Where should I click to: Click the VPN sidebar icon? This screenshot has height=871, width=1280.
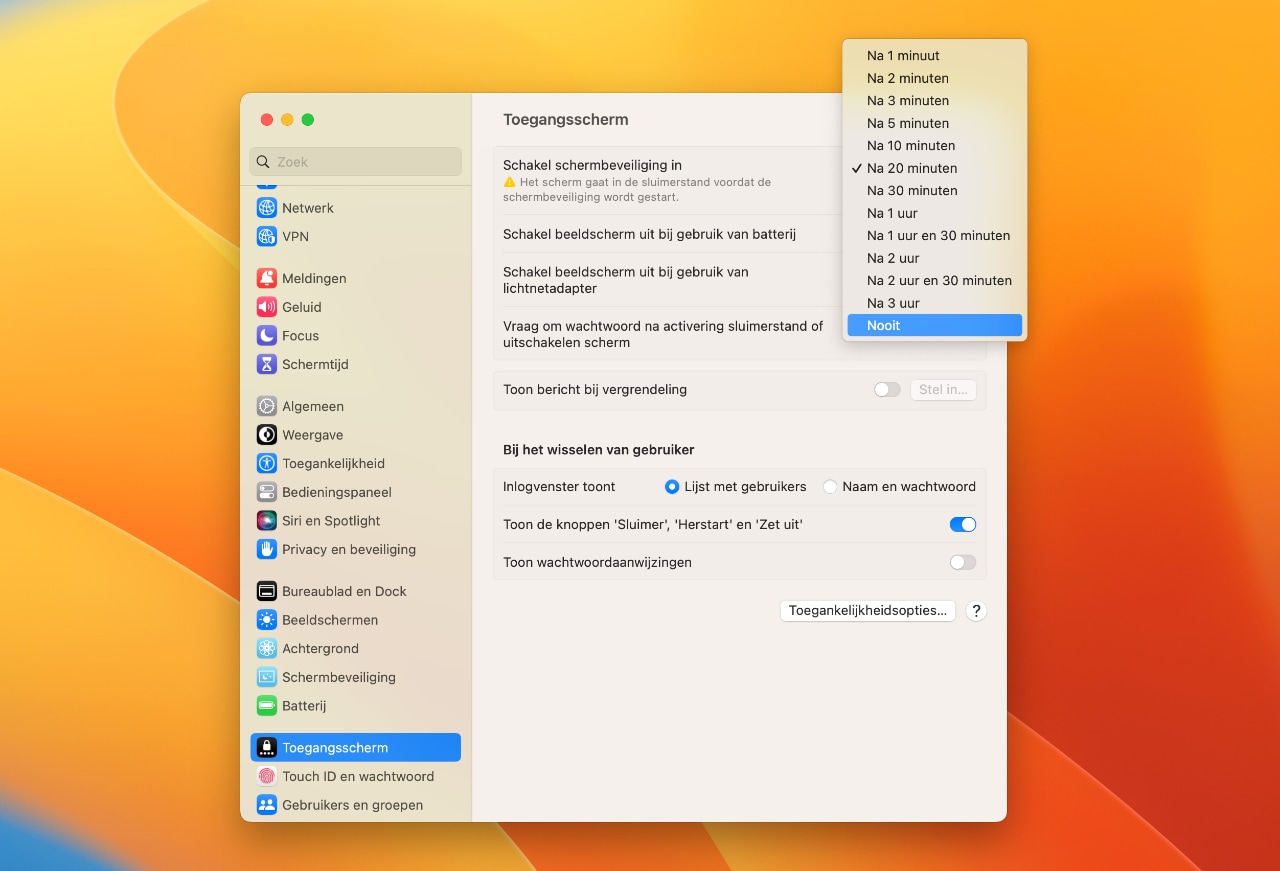[266, 237]
